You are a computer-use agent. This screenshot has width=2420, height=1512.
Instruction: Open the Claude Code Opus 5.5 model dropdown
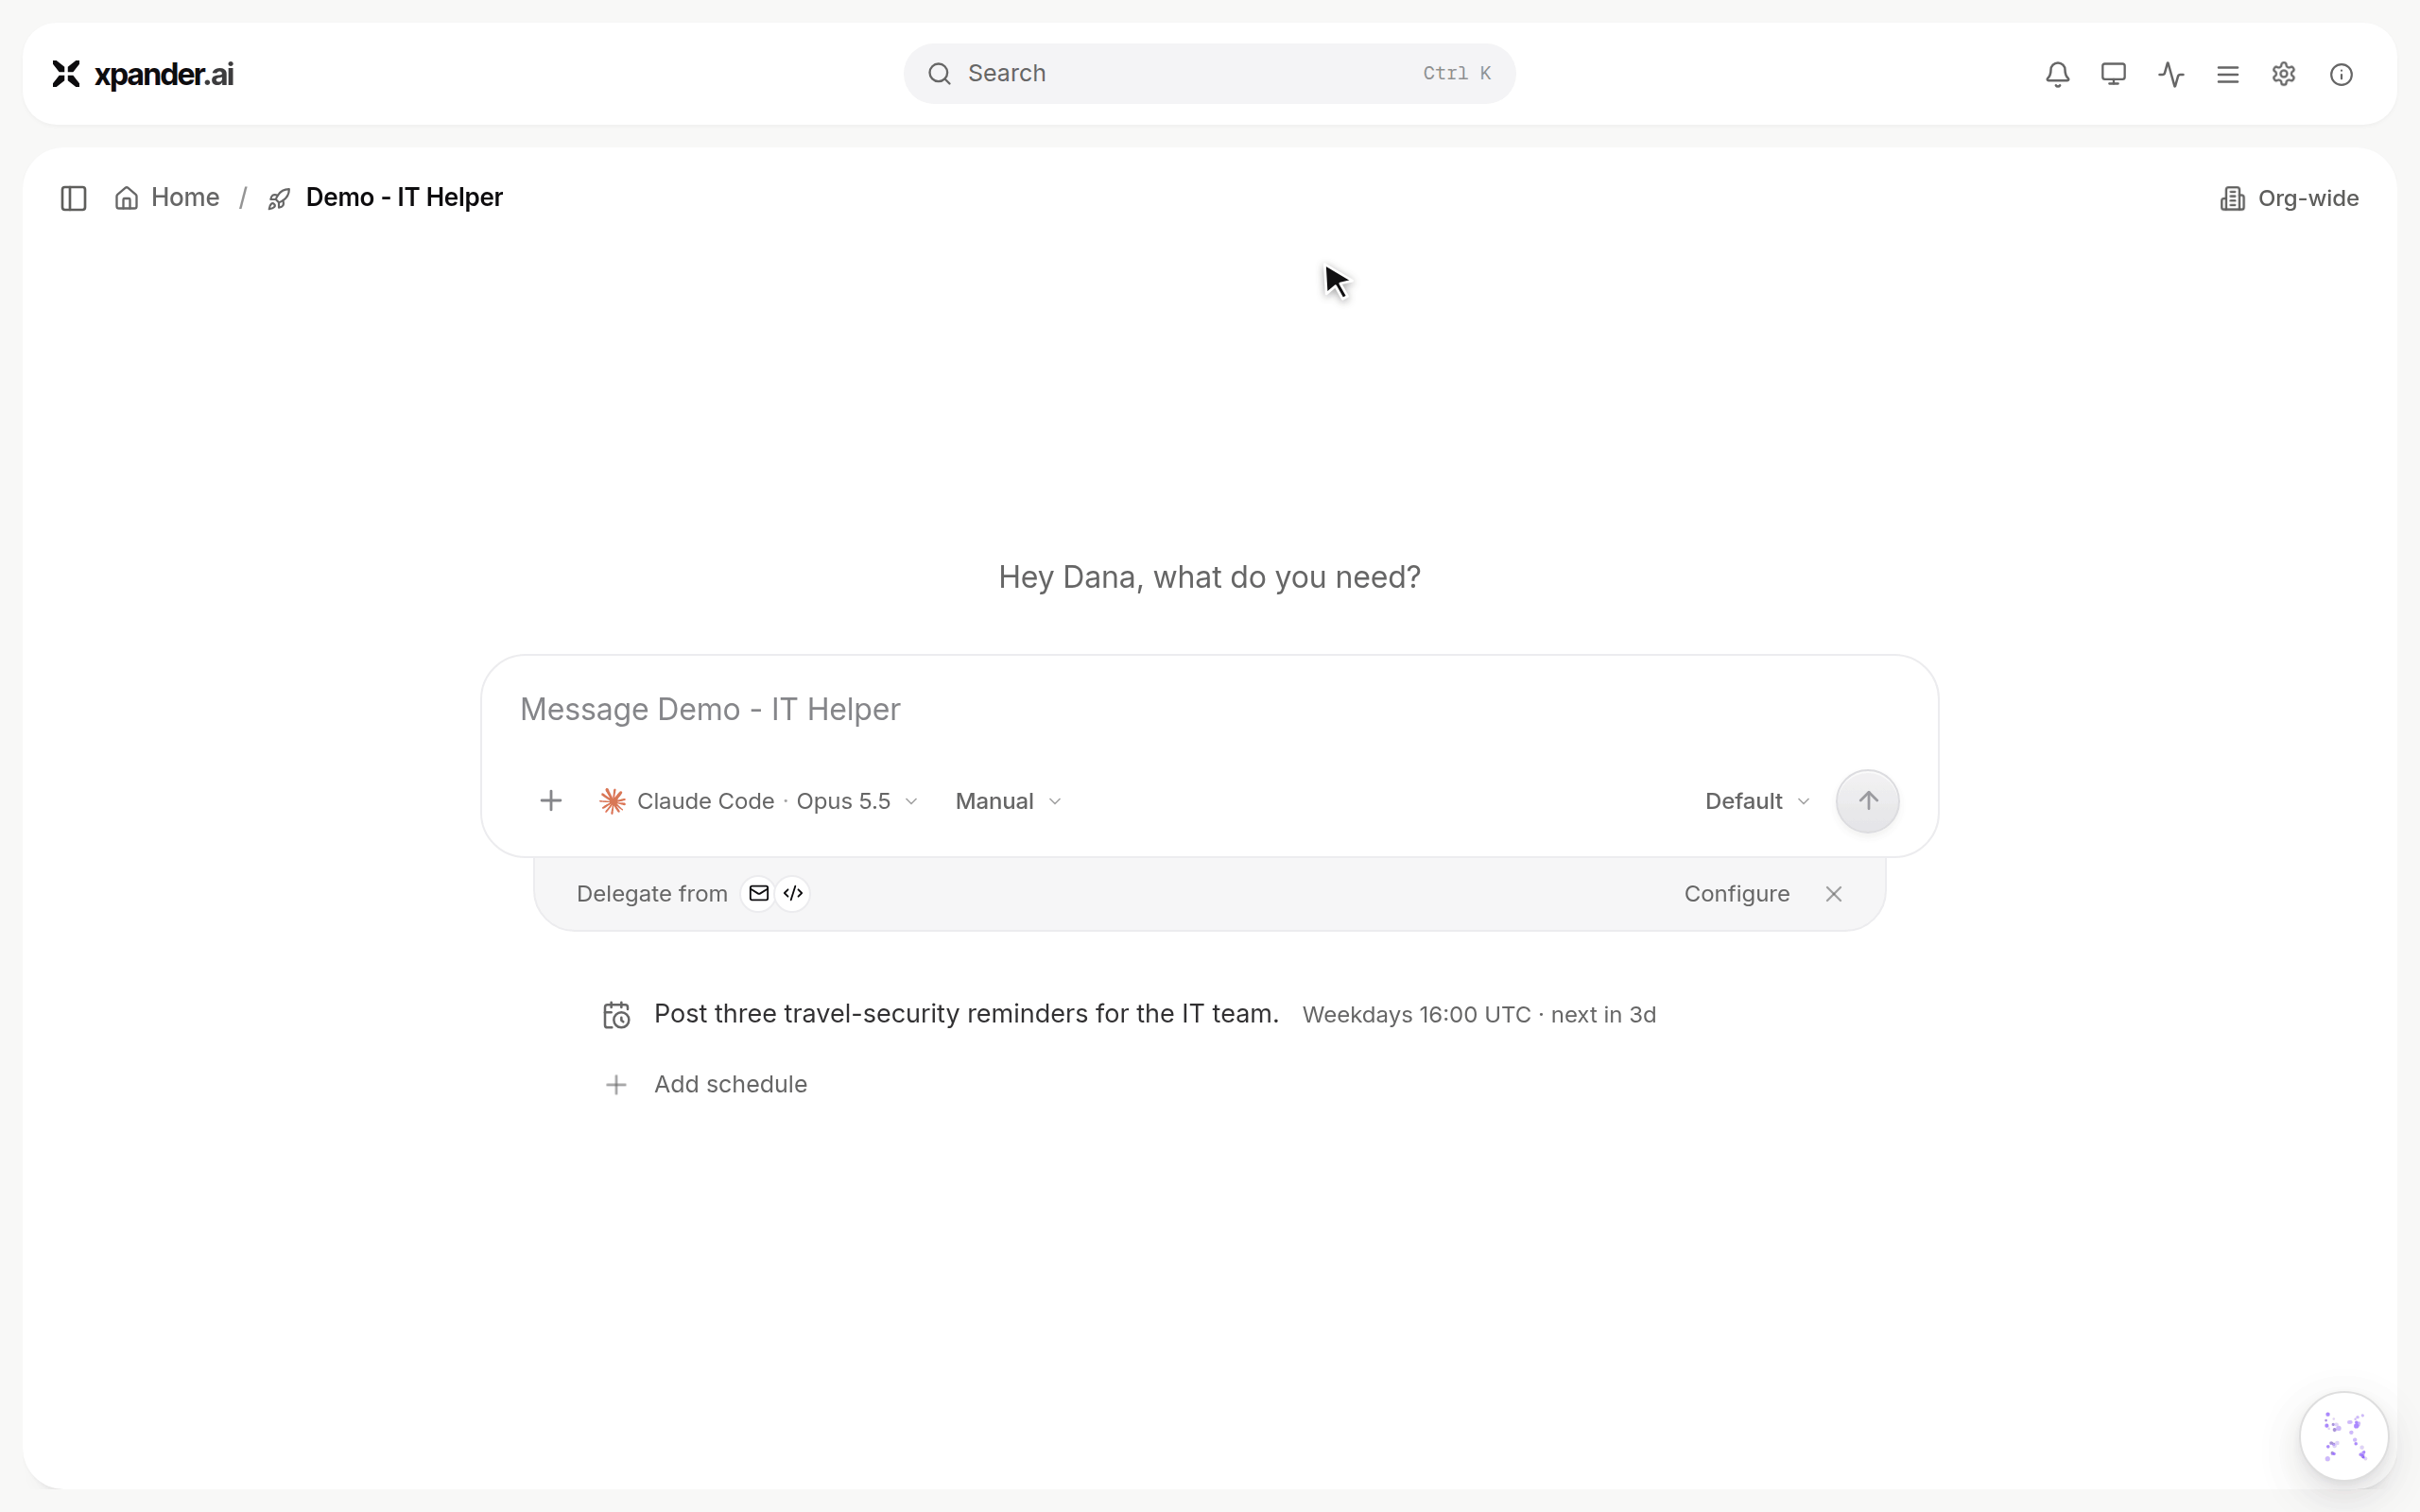click(759, 801)
